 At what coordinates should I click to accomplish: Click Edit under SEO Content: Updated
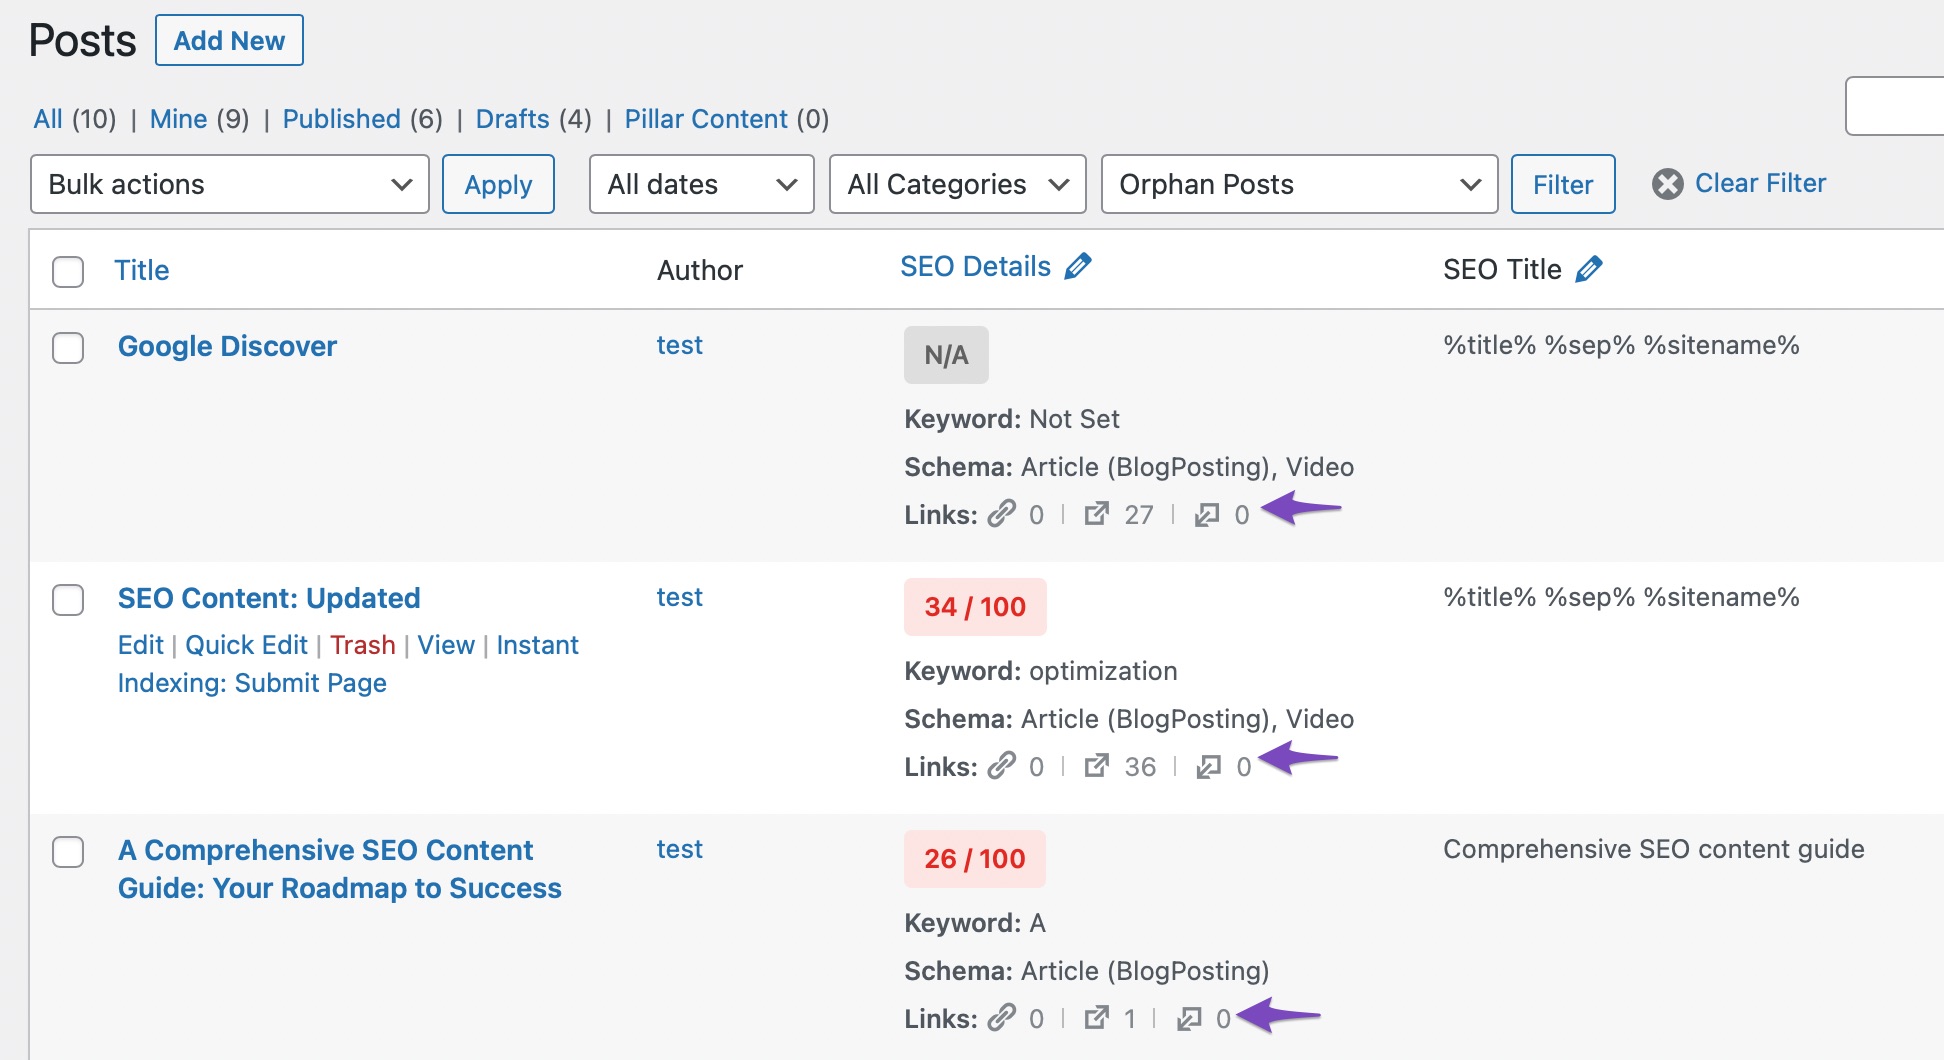140,645
